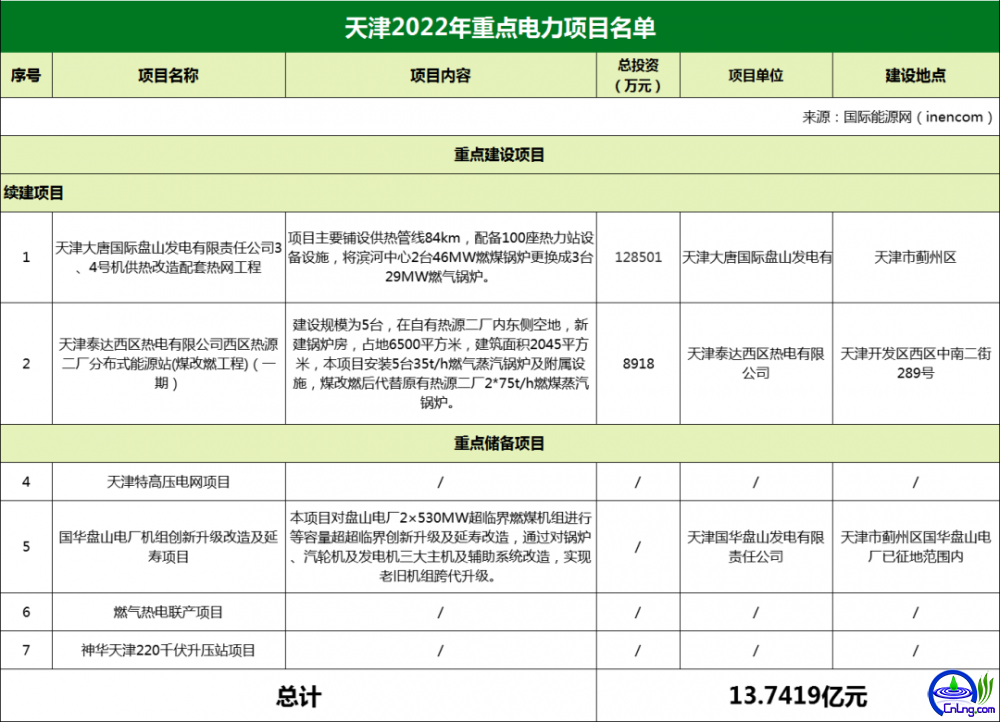
Task: Select the total amount 13.7419亿元
Action: 798,696
